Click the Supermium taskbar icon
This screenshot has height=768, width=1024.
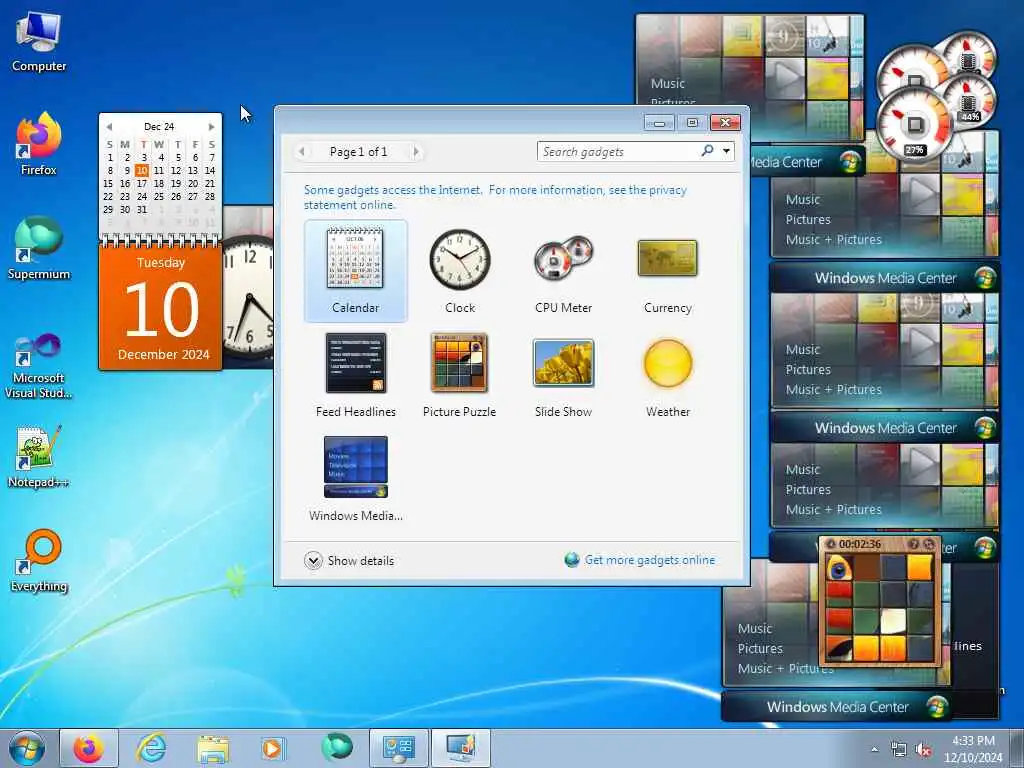point(336,748)
